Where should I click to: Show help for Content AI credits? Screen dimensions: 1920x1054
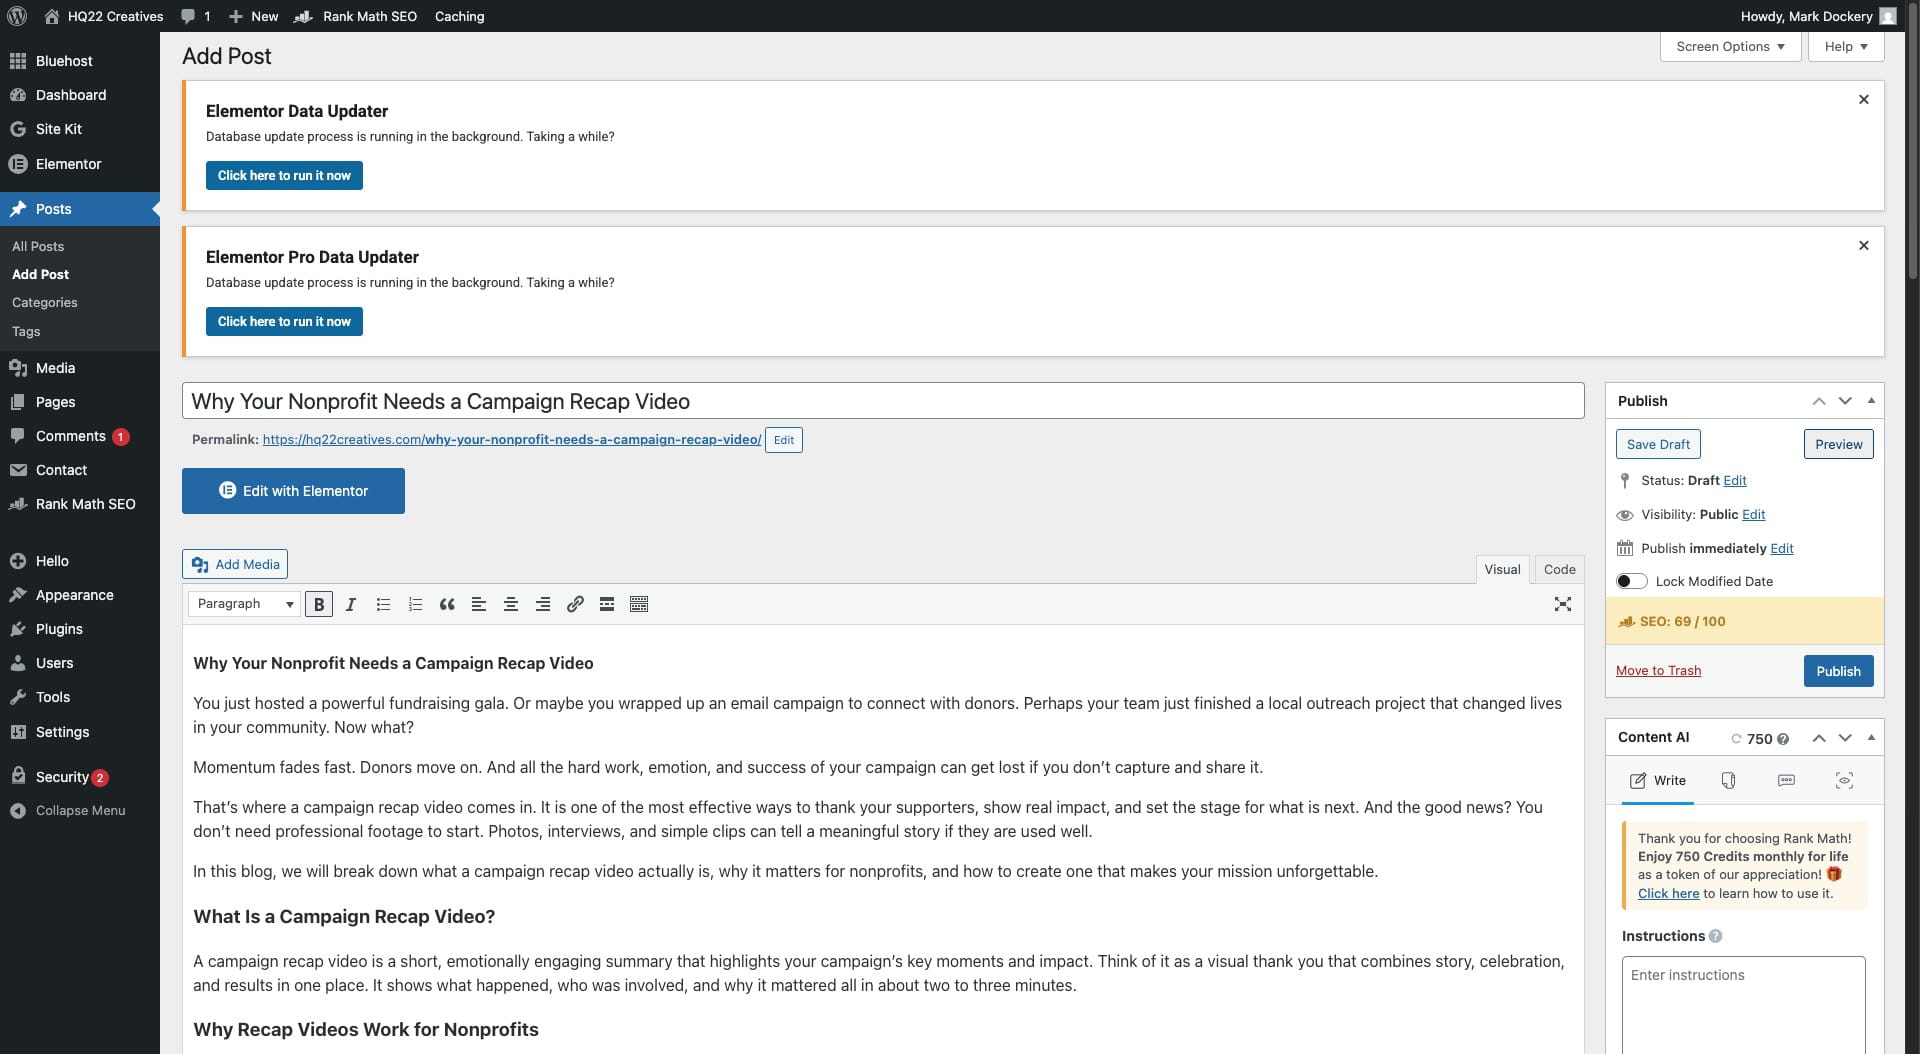1783,739
